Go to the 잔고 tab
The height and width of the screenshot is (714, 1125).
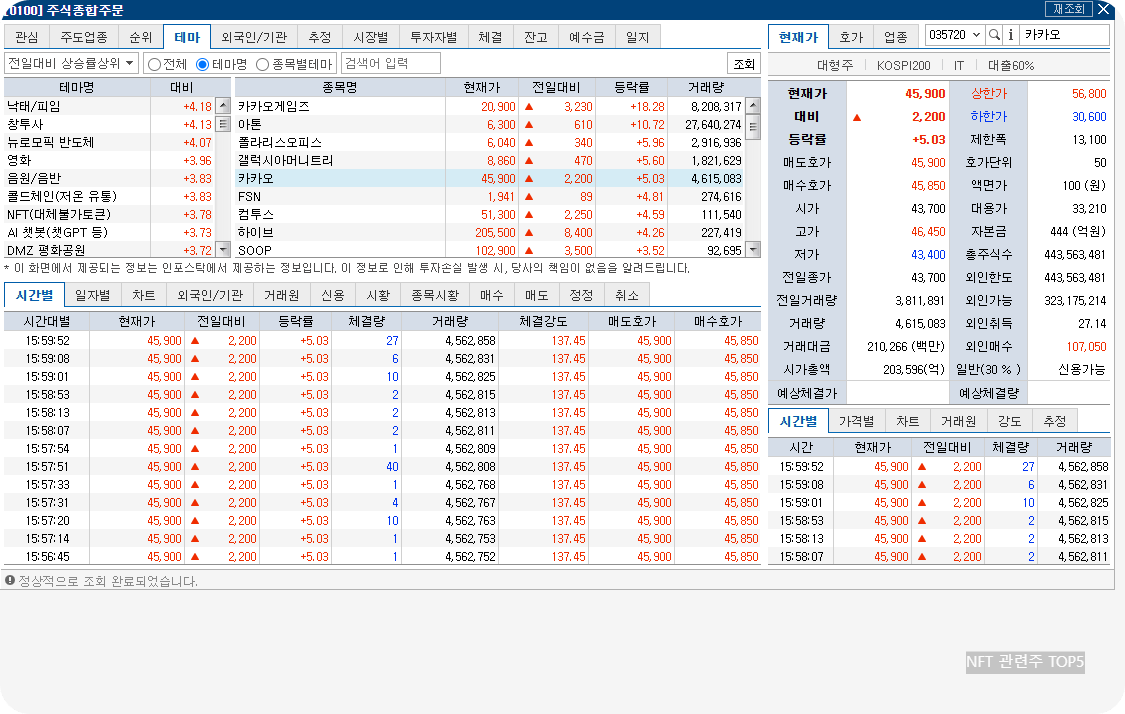point(535,37)
